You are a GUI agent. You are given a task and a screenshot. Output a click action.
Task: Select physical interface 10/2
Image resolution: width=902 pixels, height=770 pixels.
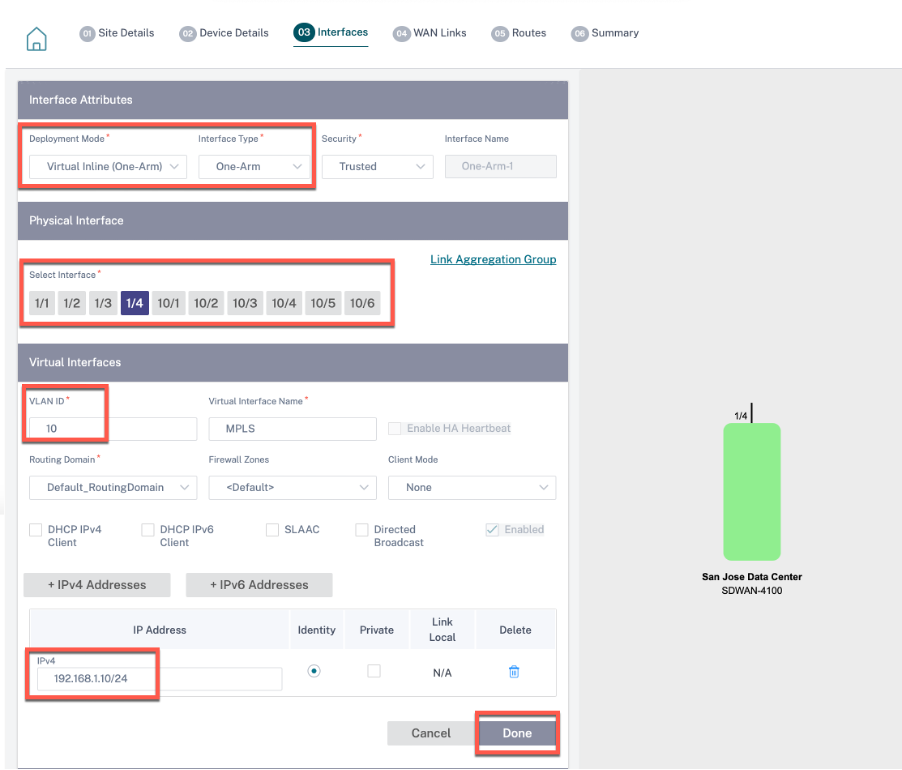[206, 303]
